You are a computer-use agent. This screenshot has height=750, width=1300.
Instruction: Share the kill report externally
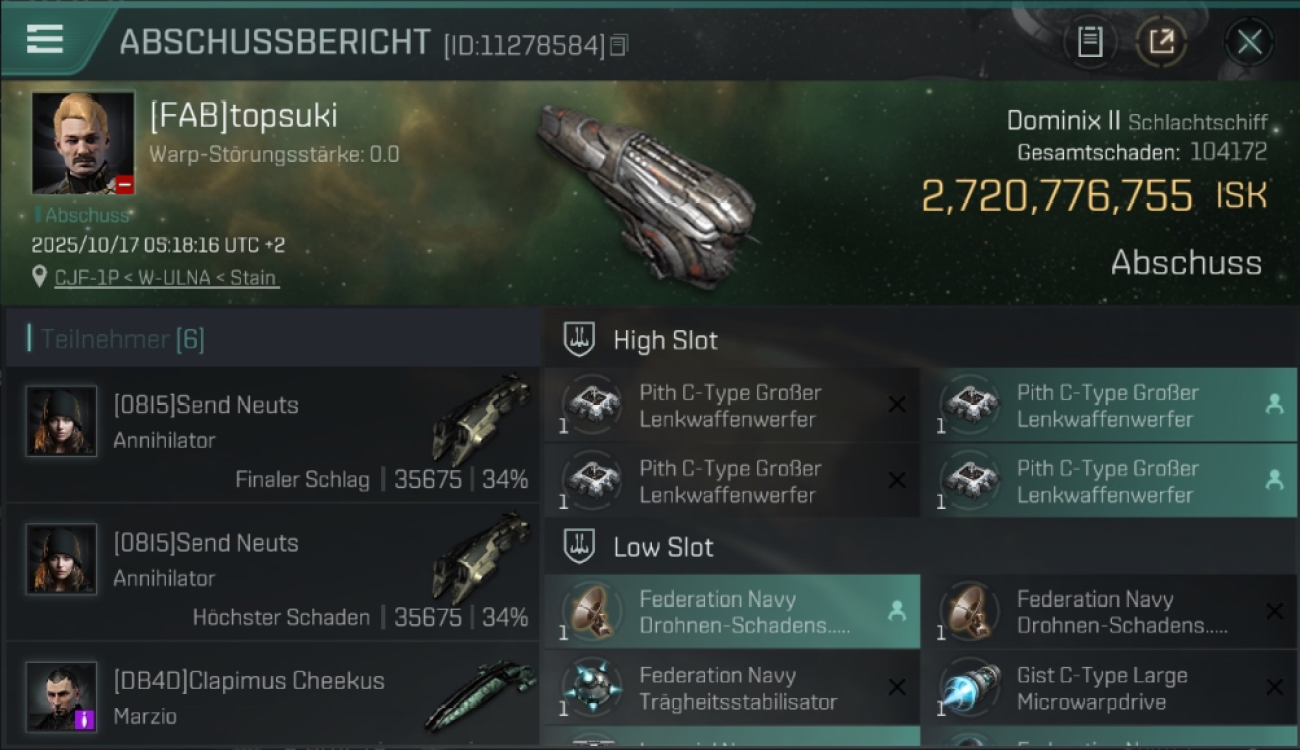(x=1161, y=42)
